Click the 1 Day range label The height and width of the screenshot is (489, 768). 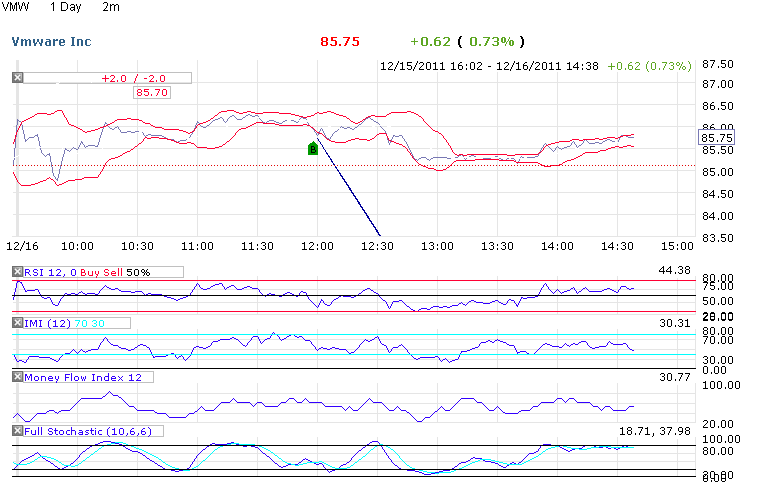[x=66, y=7]
